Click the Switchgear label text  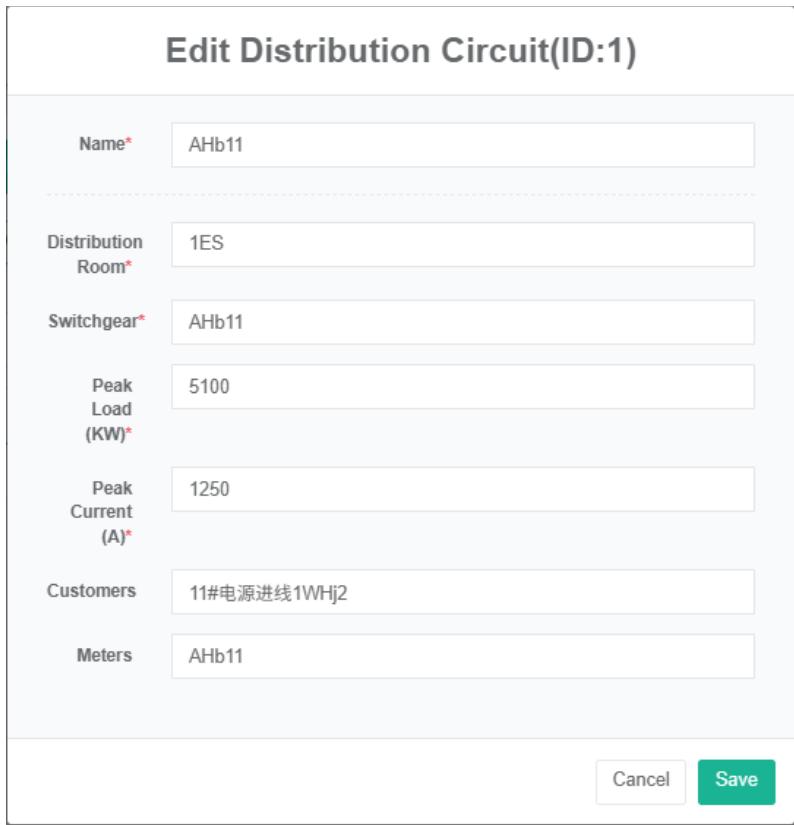click(93, 321)
